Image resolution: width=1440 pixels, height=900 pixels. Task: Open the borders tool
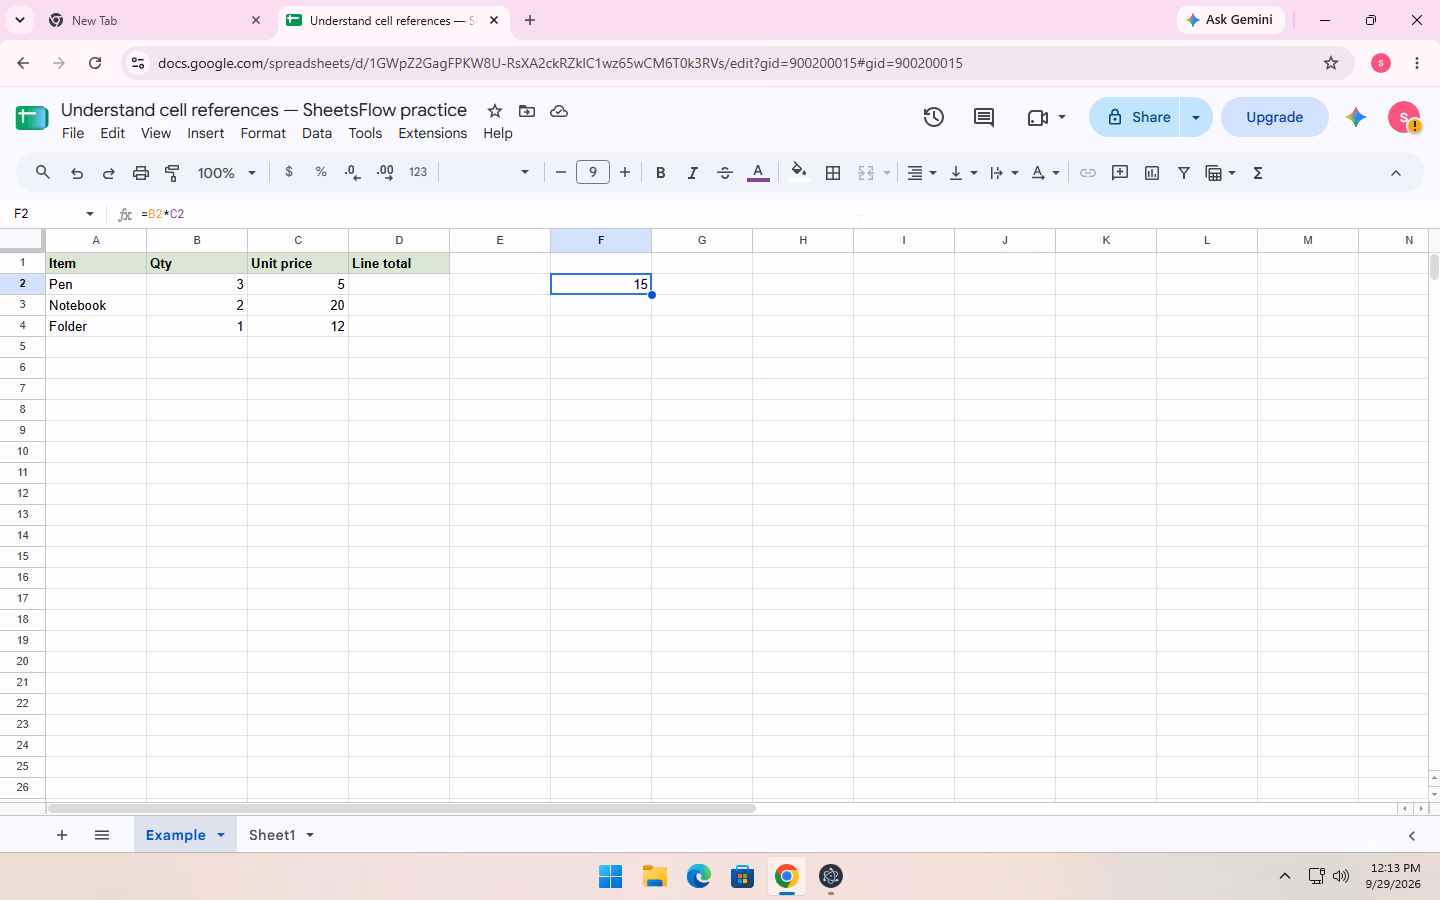833,173
